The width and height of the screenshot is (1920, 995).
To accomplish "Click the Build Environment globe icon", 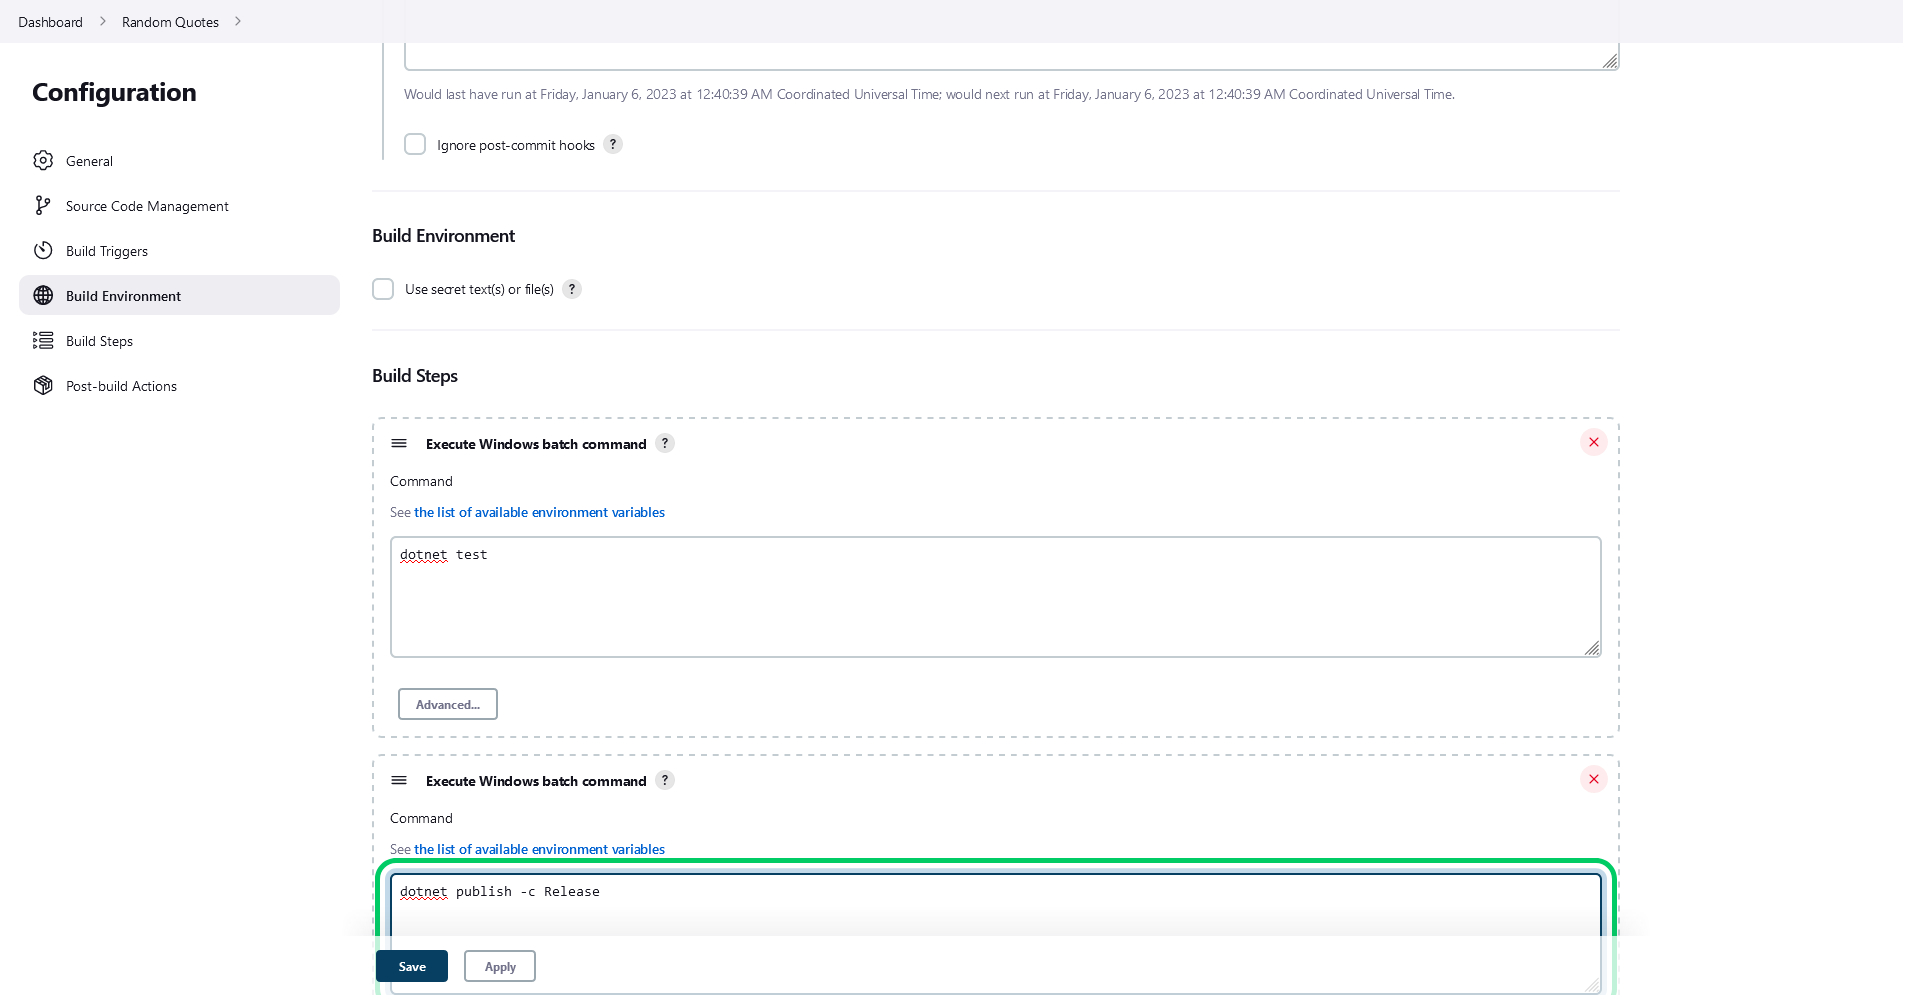I will pos(43,295).
